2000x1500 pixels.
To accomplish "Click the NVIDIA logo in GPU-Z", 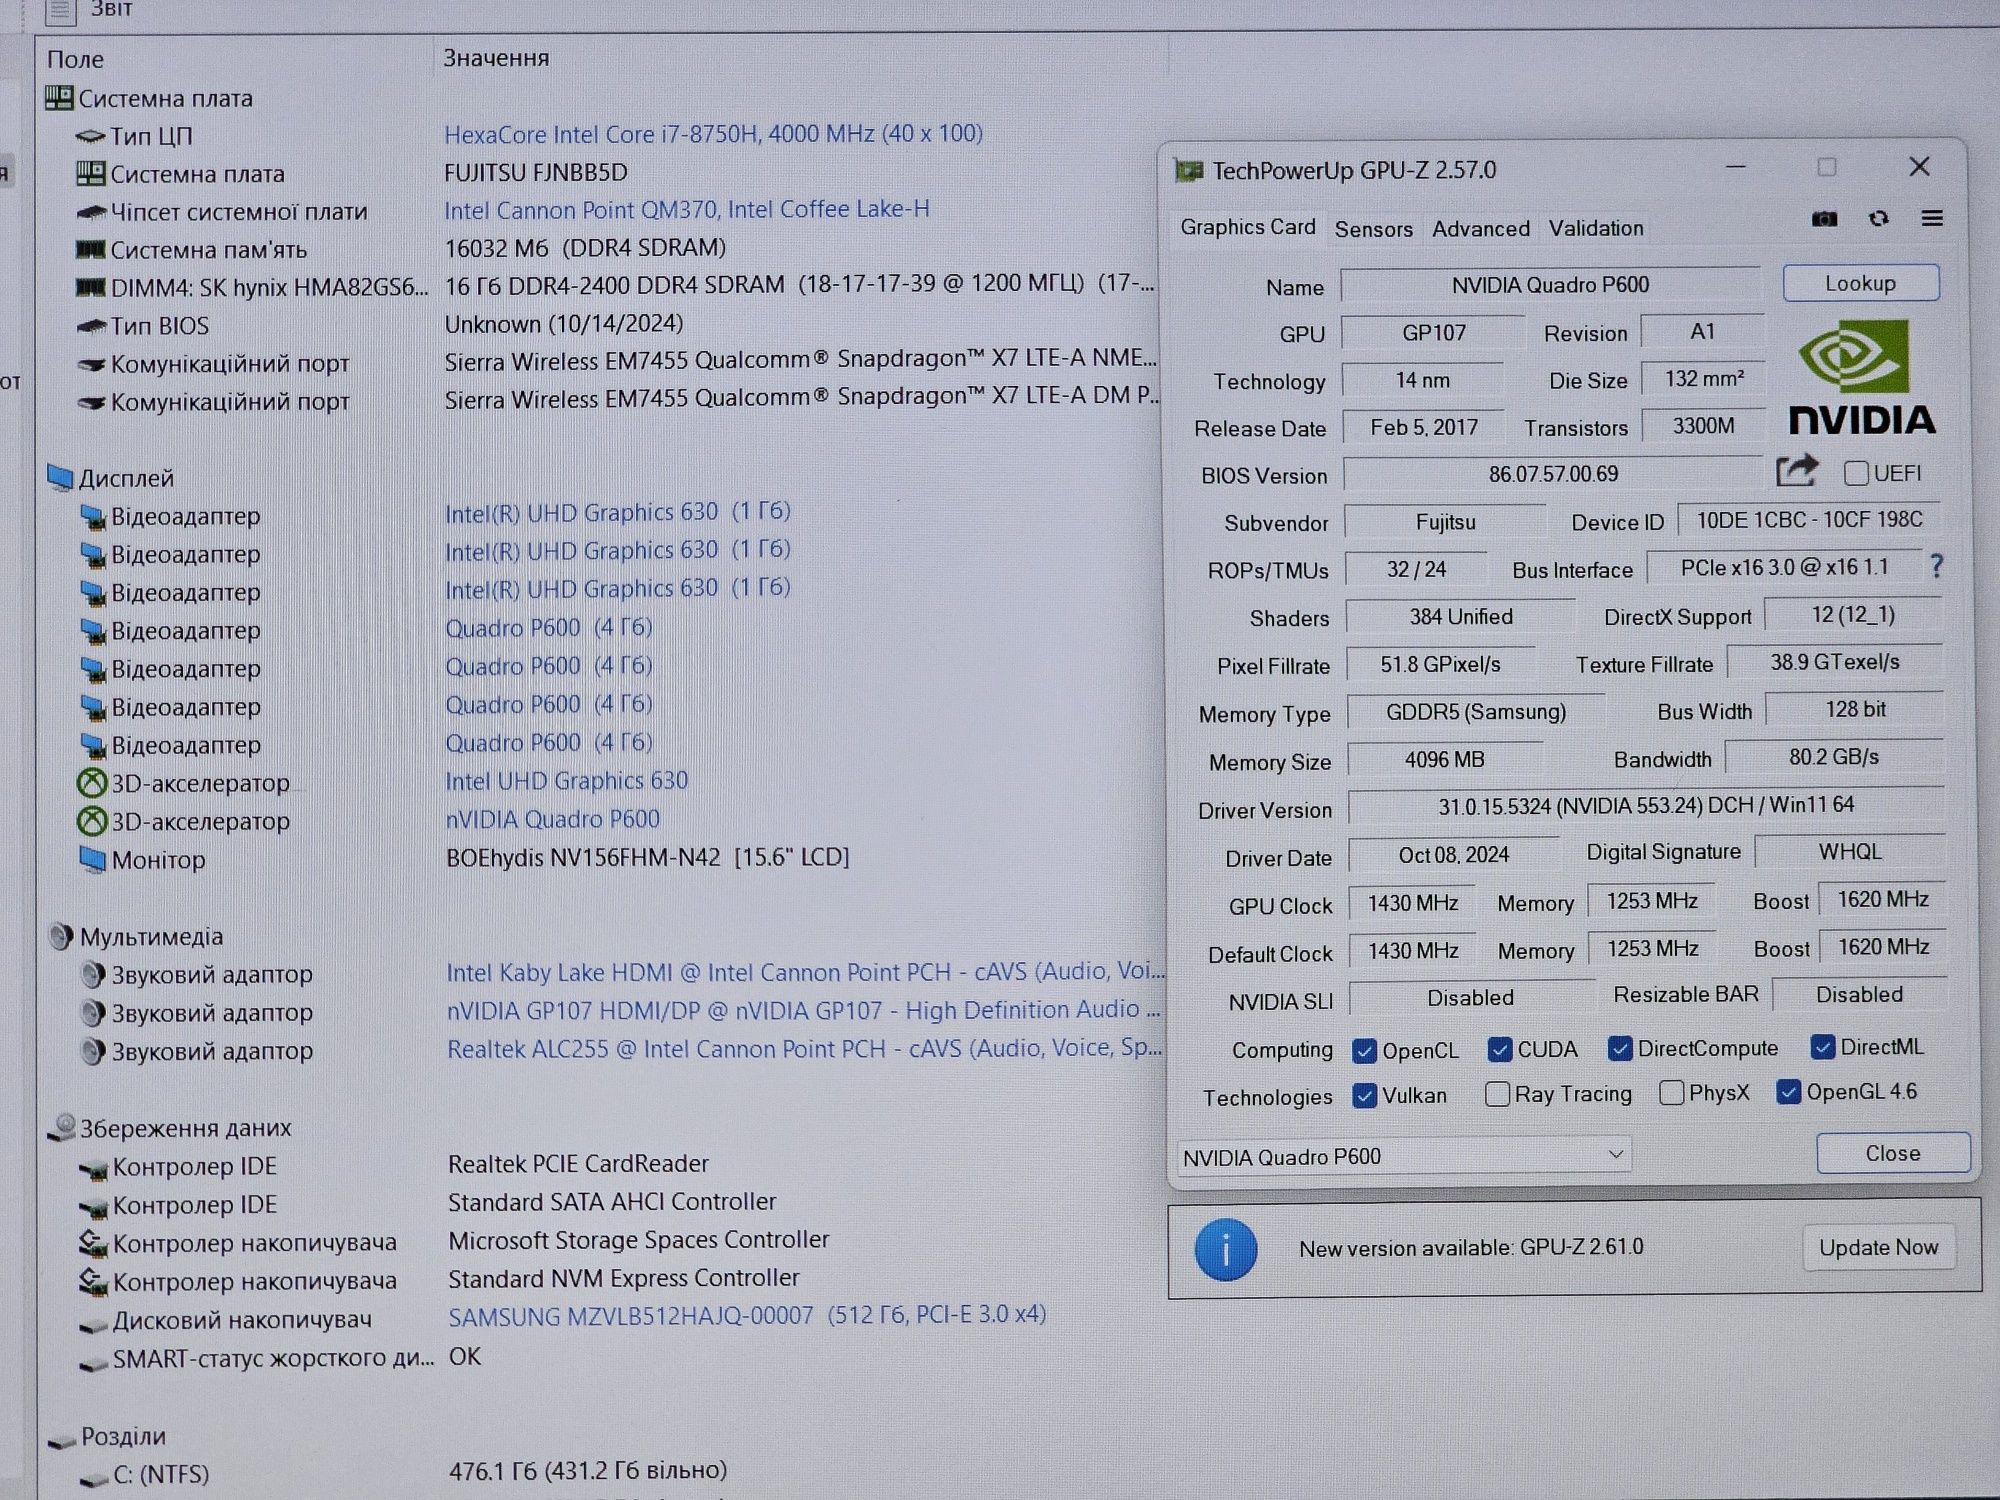I will [1861, 378].
